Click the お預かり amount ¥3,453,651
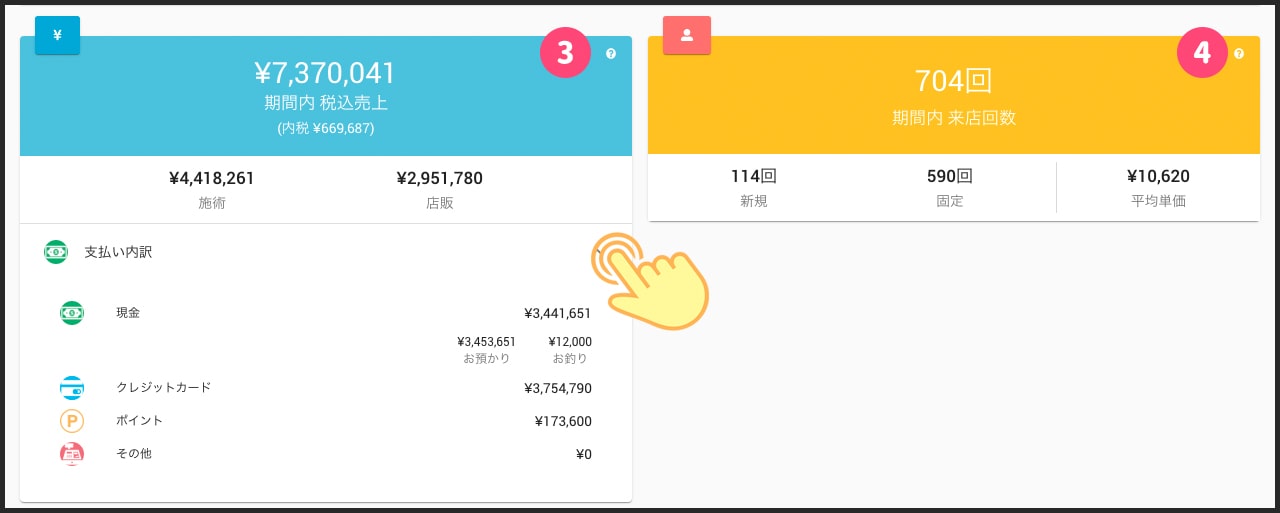1280x513 pixels. pyautogui.click(x=486, y=342)
